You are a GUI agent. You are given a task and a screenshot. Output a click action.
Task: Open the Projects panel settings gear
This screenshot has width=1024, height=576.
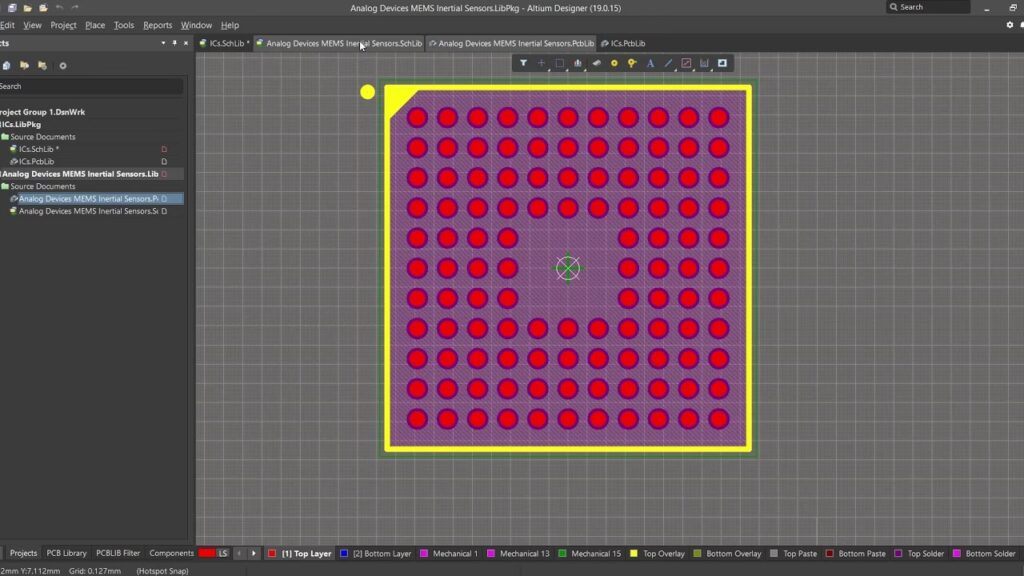pos(63,66)
